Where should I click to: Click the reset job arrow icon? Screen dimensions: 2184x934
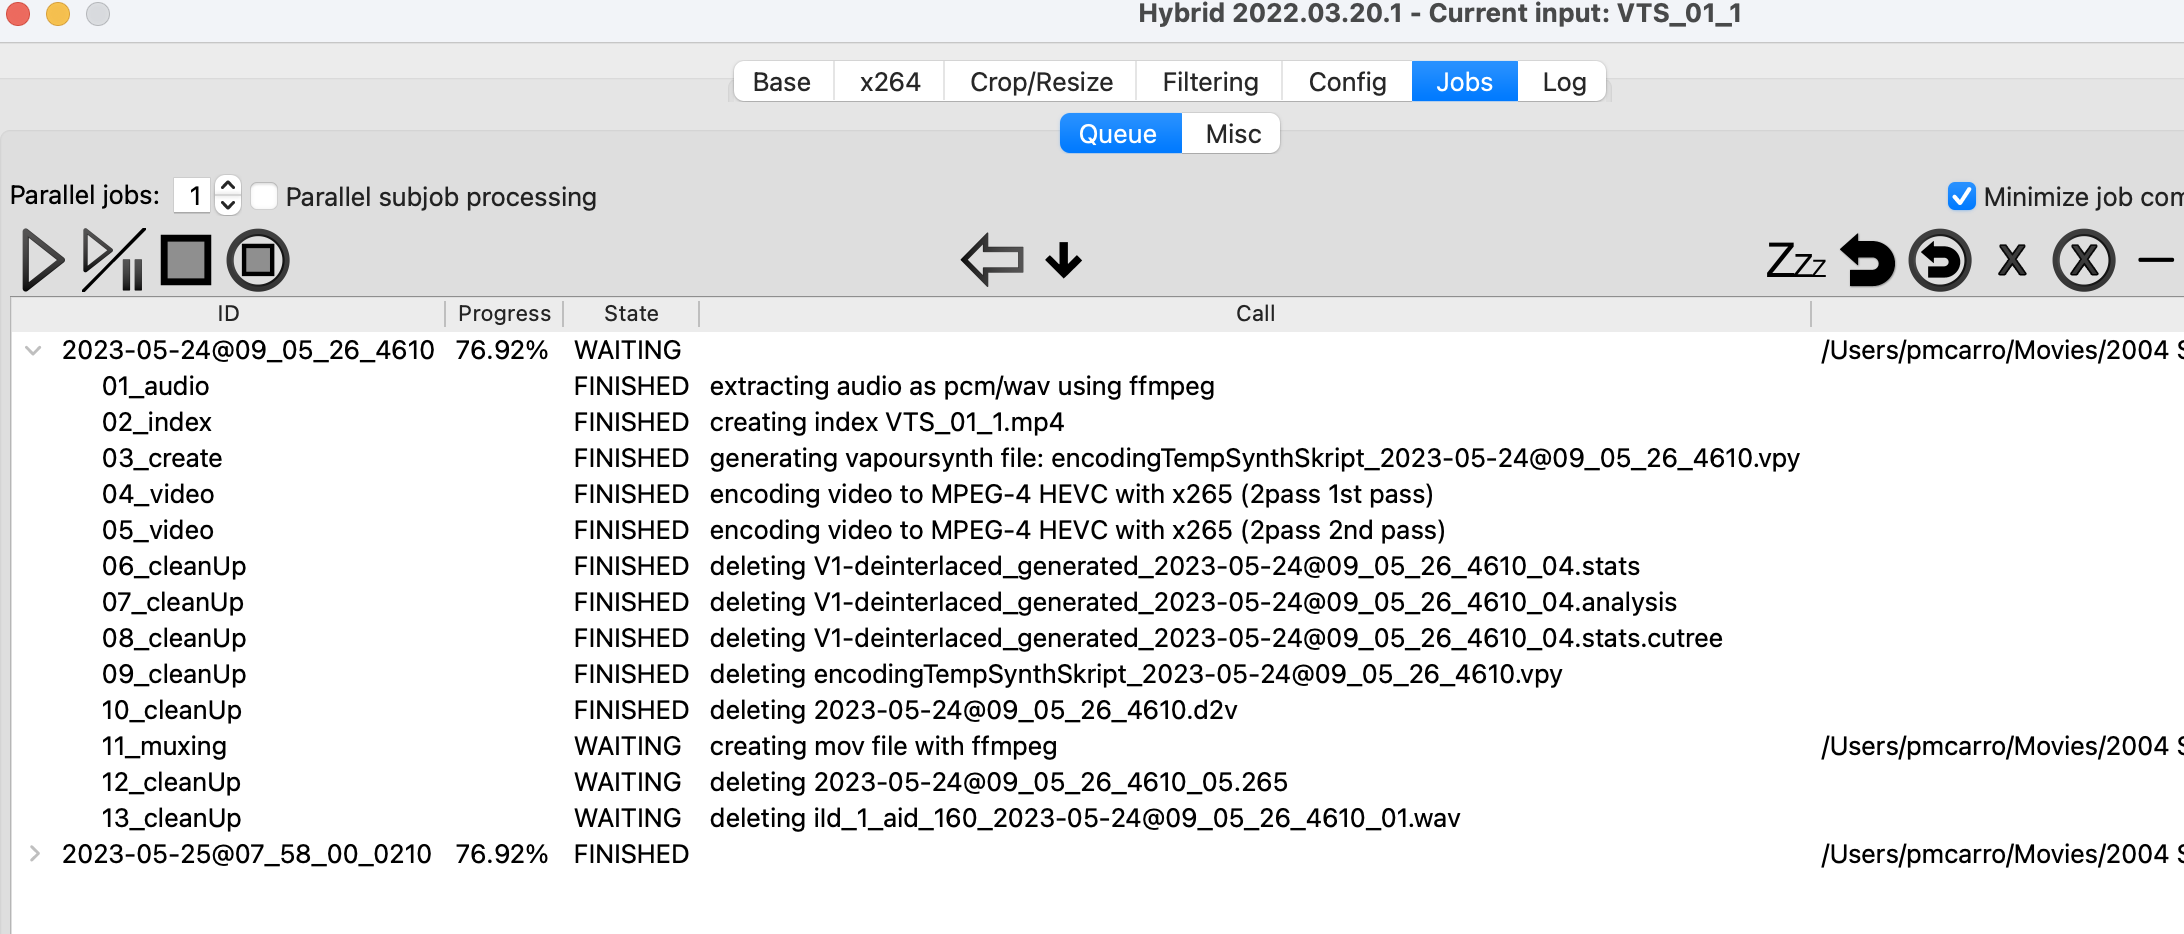[x=1867, y=260]
